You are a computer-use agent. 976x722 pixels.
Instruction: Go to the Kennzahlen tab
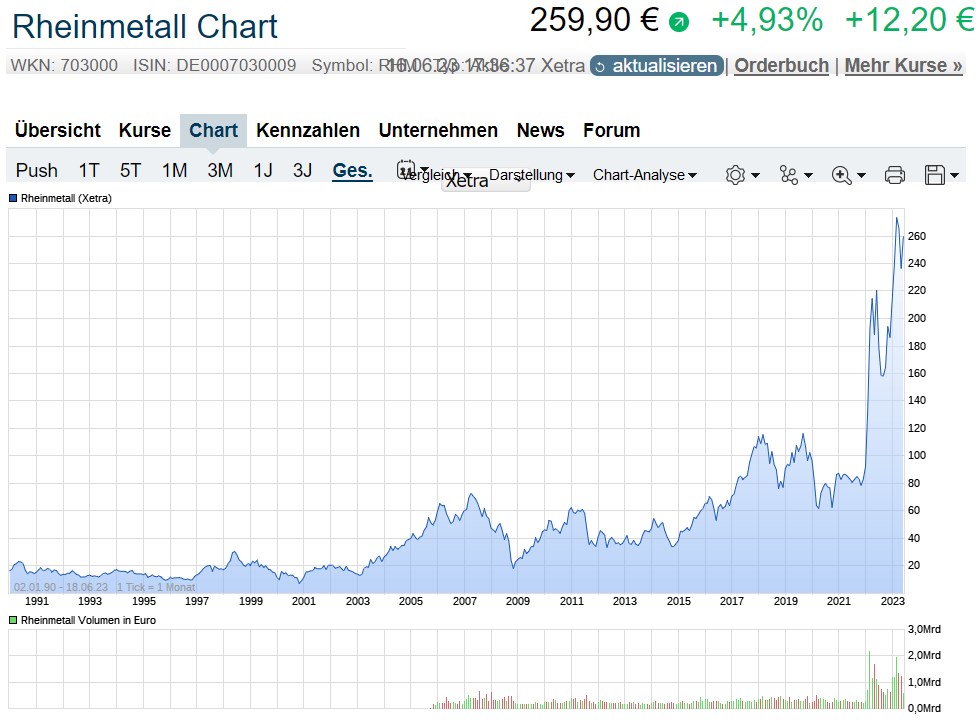coord(308,130)
